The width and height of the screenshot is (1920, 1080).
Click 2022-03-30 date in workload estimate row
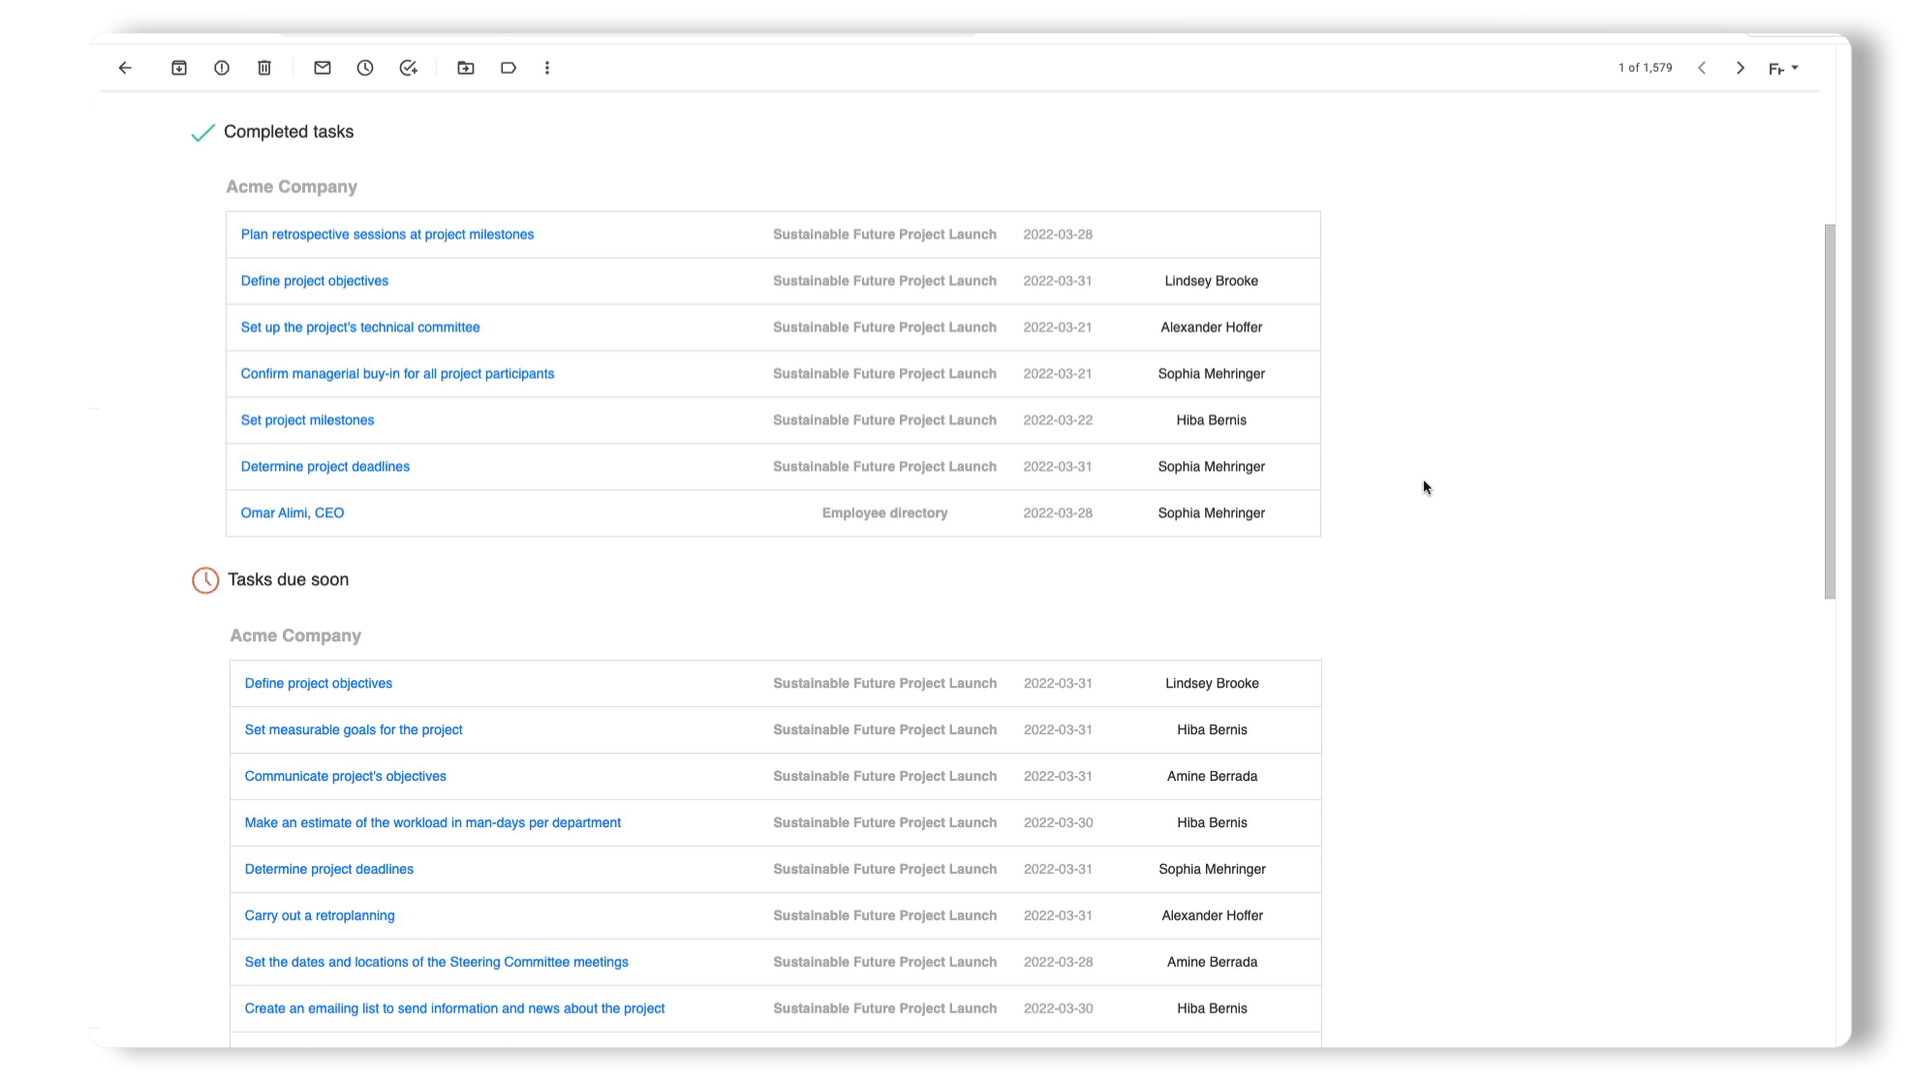pos(1058,823)
